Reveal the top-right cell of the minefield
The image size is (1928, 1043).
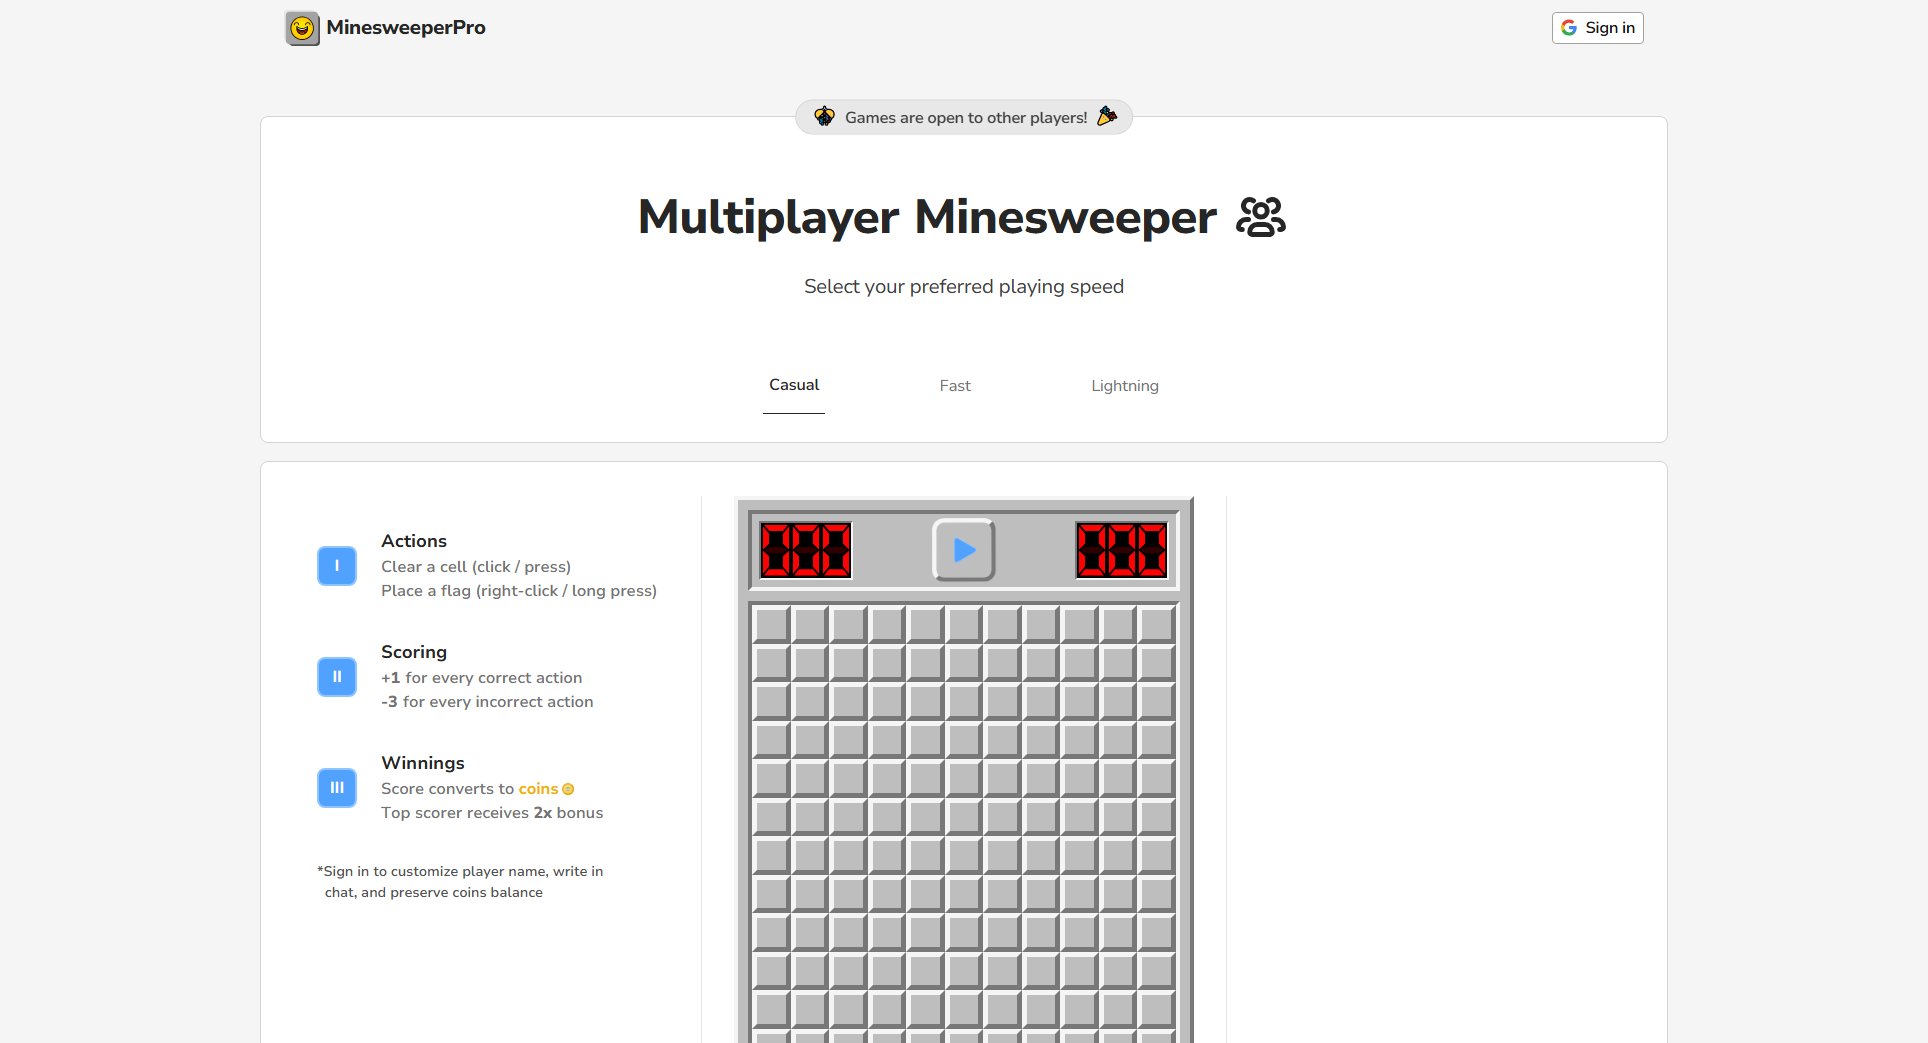point(1157,625)
